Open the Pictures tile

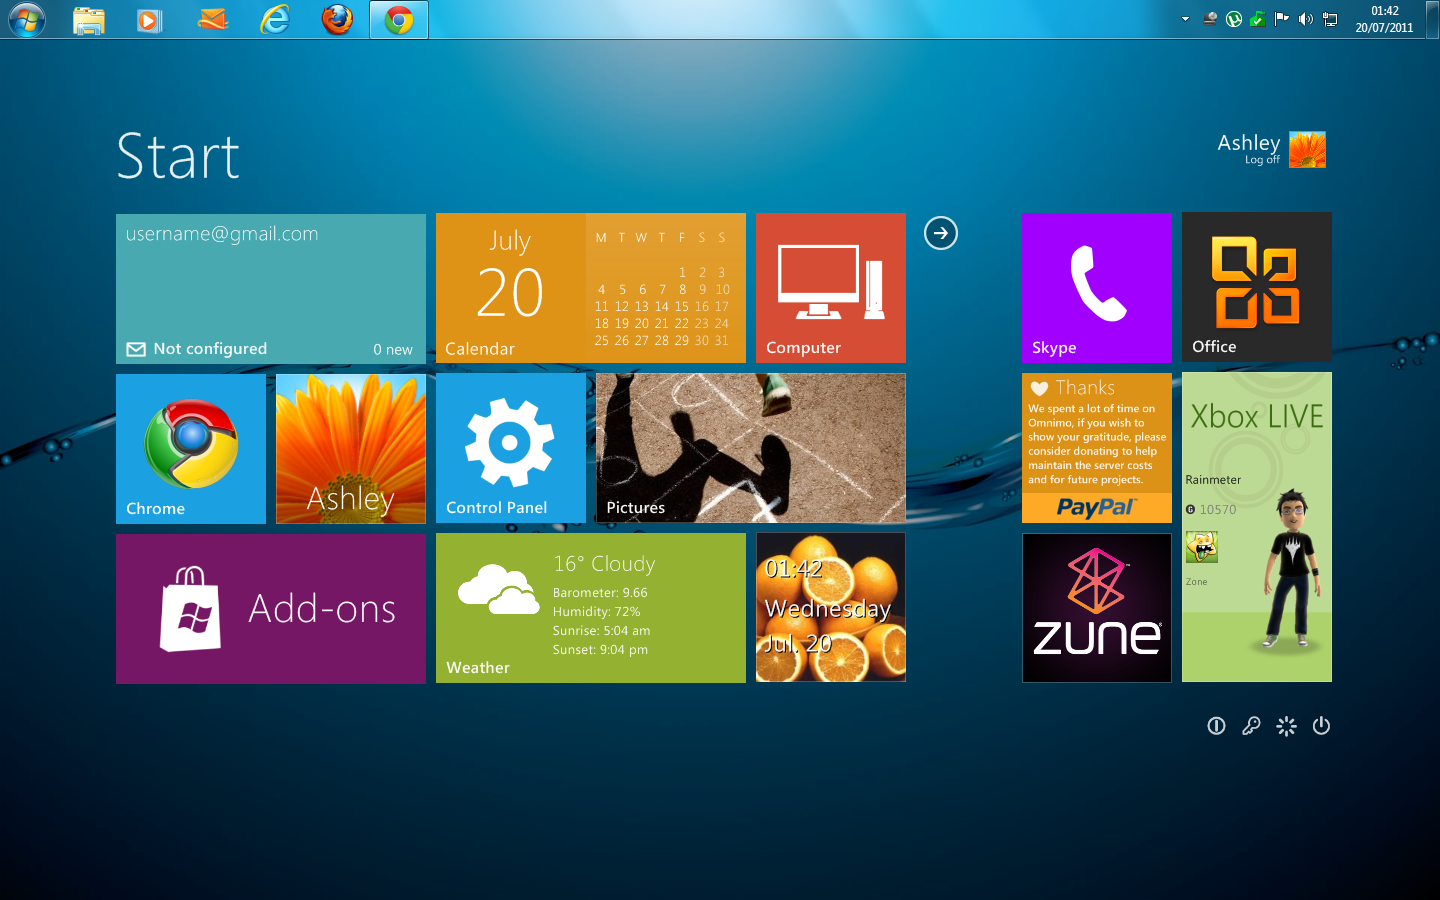(751, 448)
